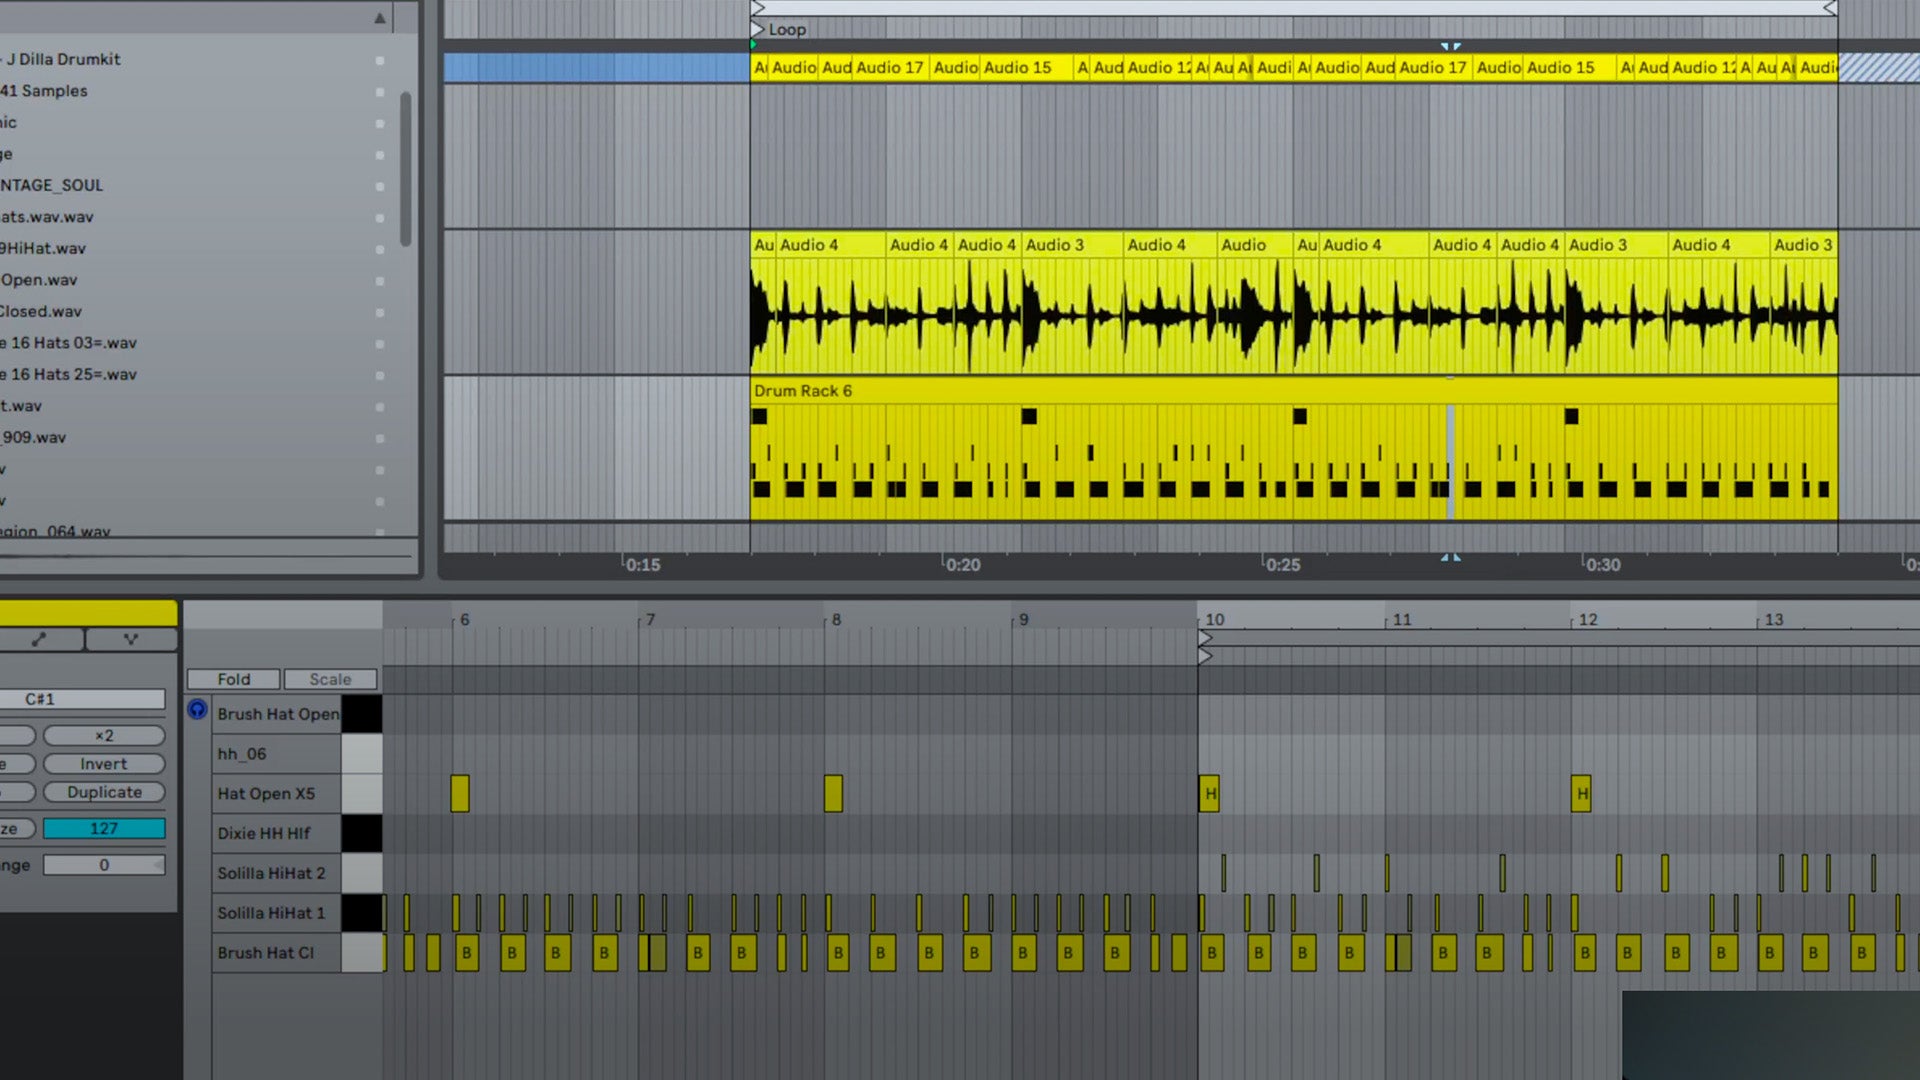
Task: Toggle the blue headphone MIDI preview icon
Action: click(x=197, y=709)
